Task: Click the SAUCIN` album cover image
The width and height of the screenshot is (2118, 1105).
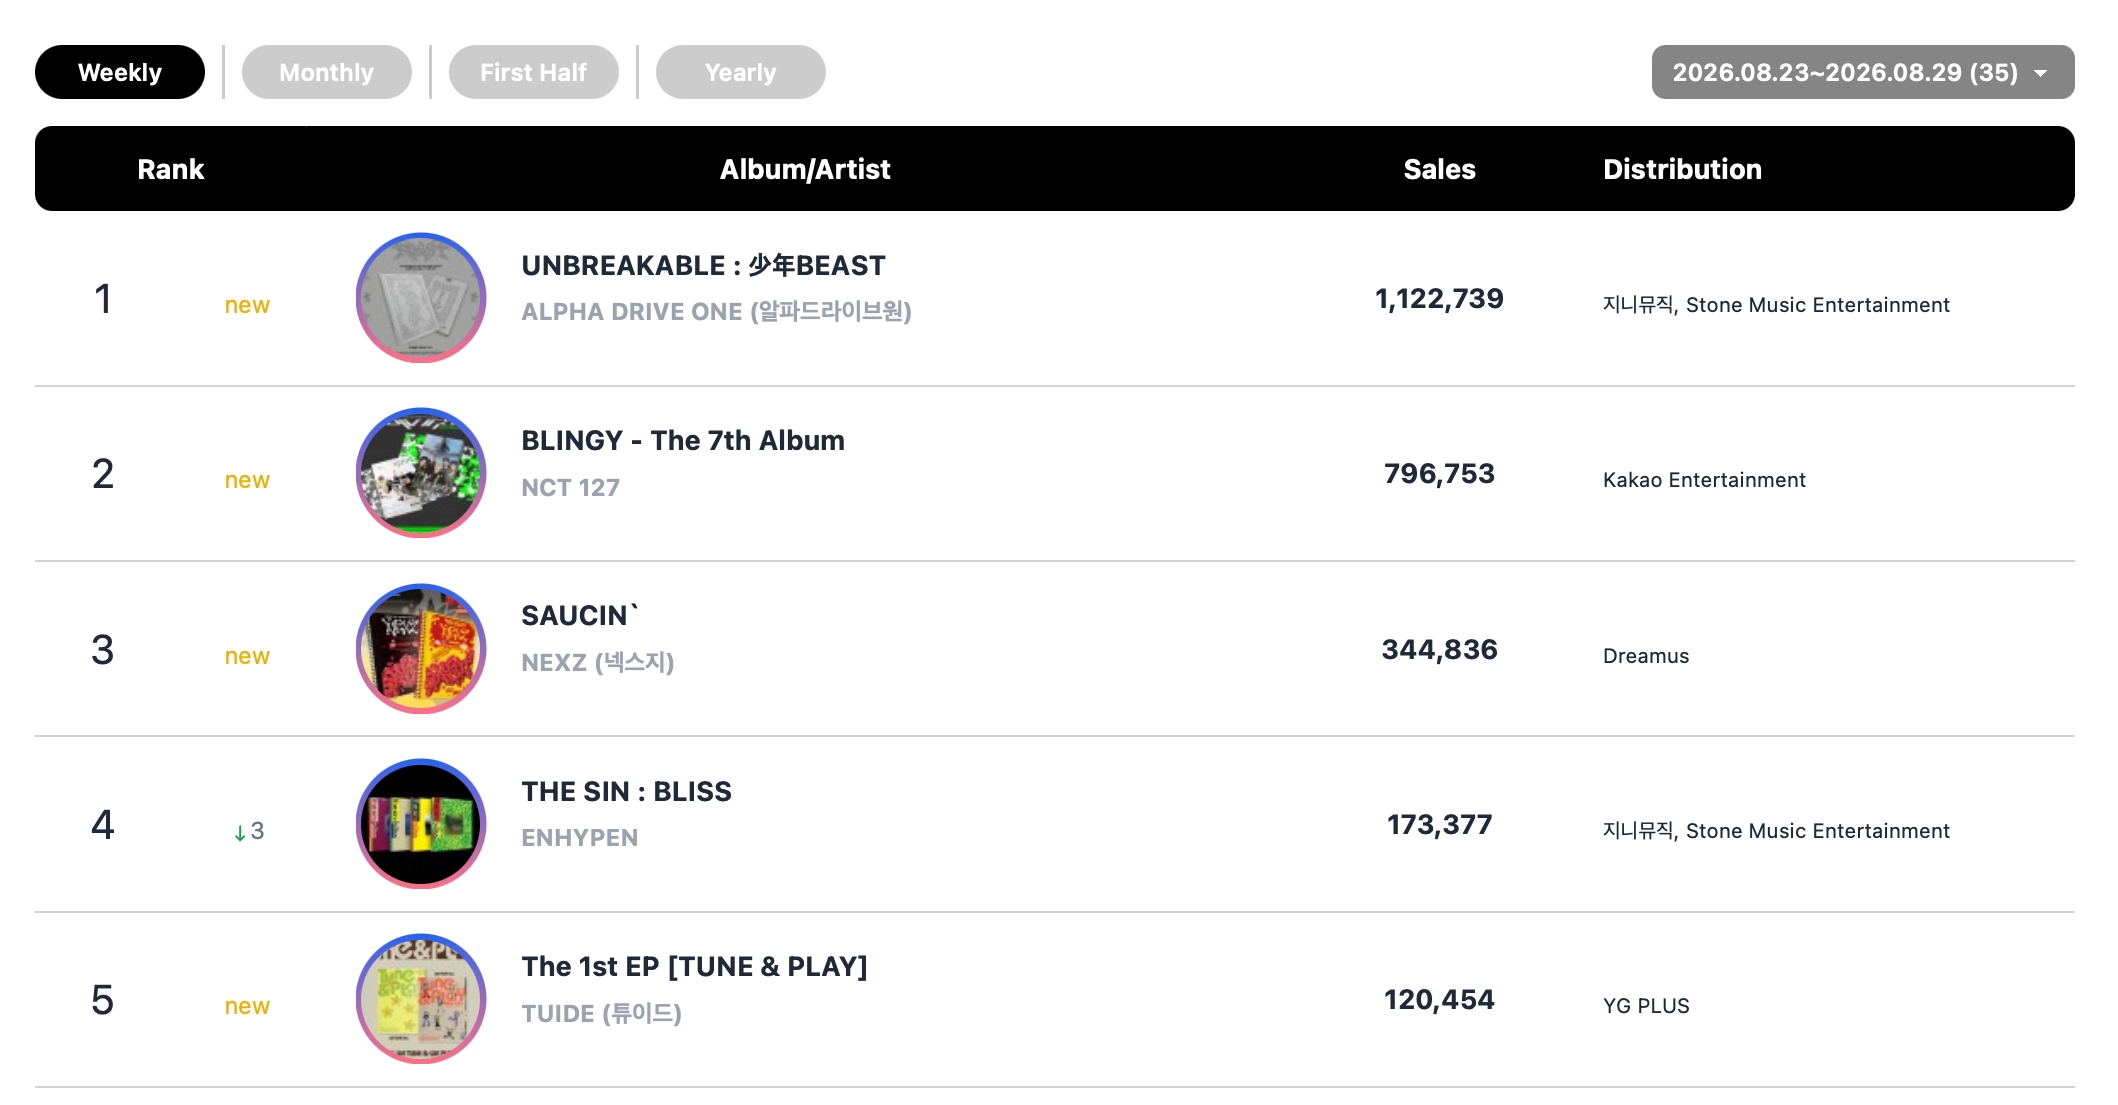Action: (x=421, y=649)
